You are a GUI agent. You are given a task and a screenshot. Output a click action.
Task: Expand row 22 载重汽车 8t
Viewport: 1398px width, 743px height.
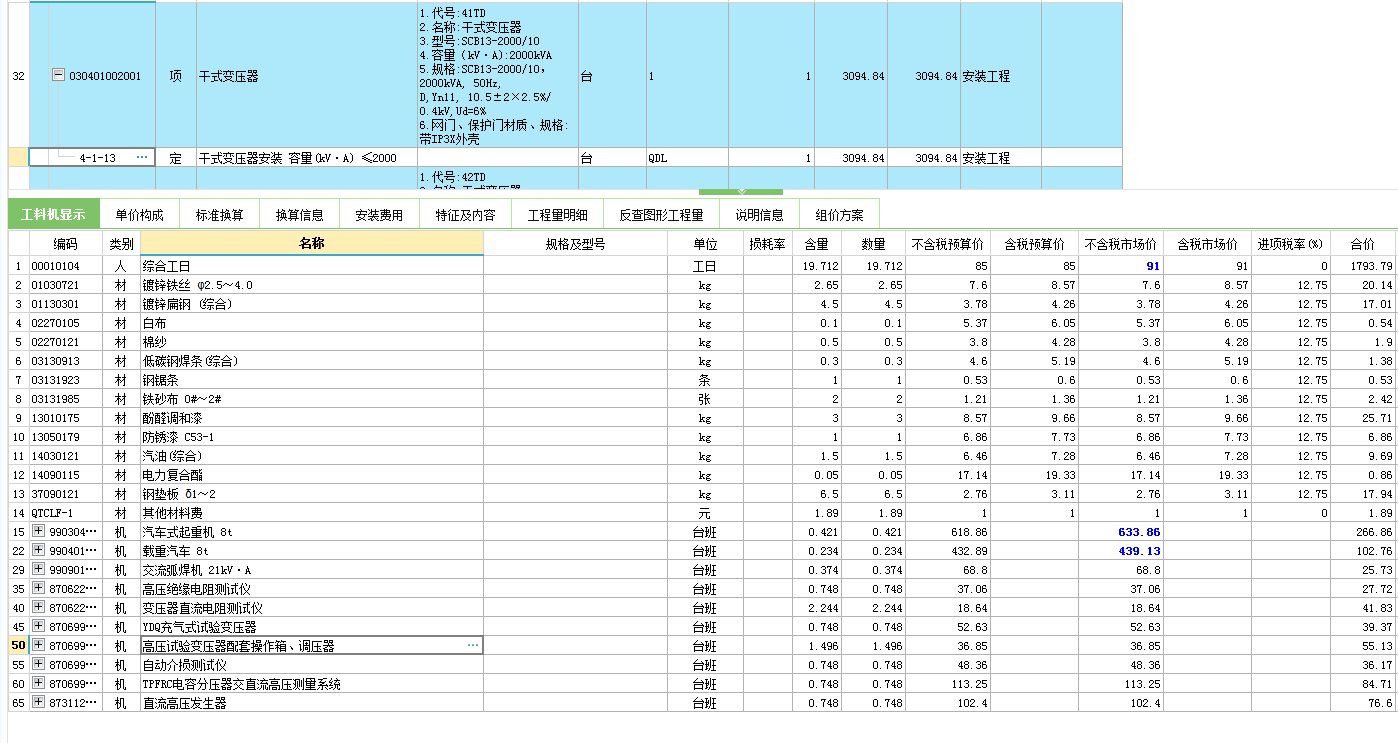pyautogui.click(x=39, y=551)
